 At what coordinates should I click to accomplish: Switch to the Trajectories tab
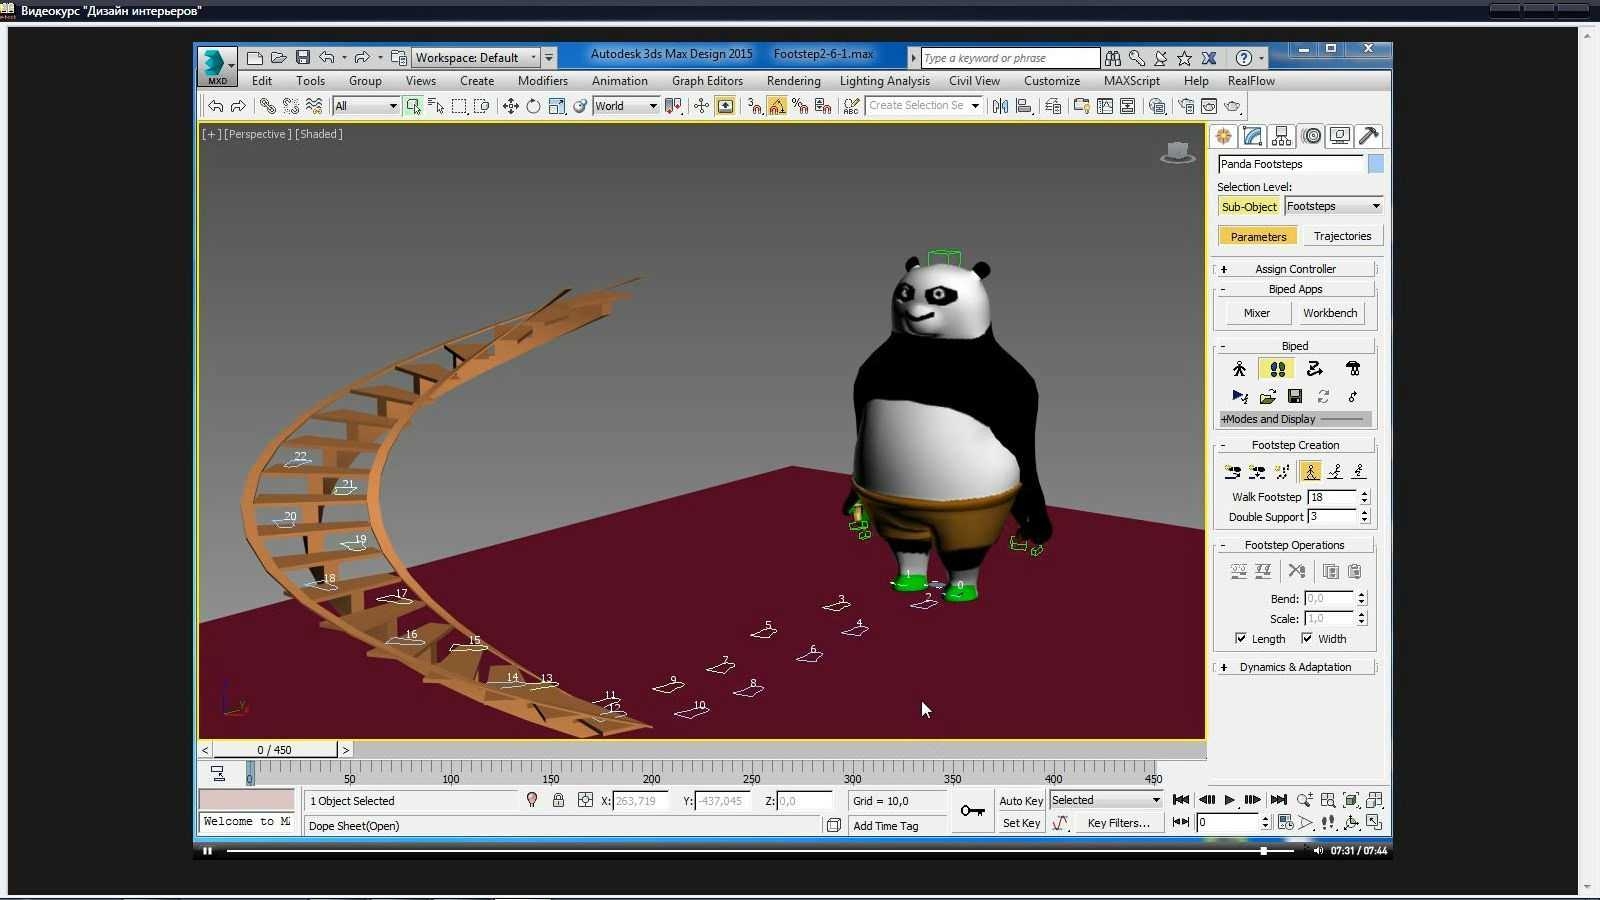coord(1342,236)
